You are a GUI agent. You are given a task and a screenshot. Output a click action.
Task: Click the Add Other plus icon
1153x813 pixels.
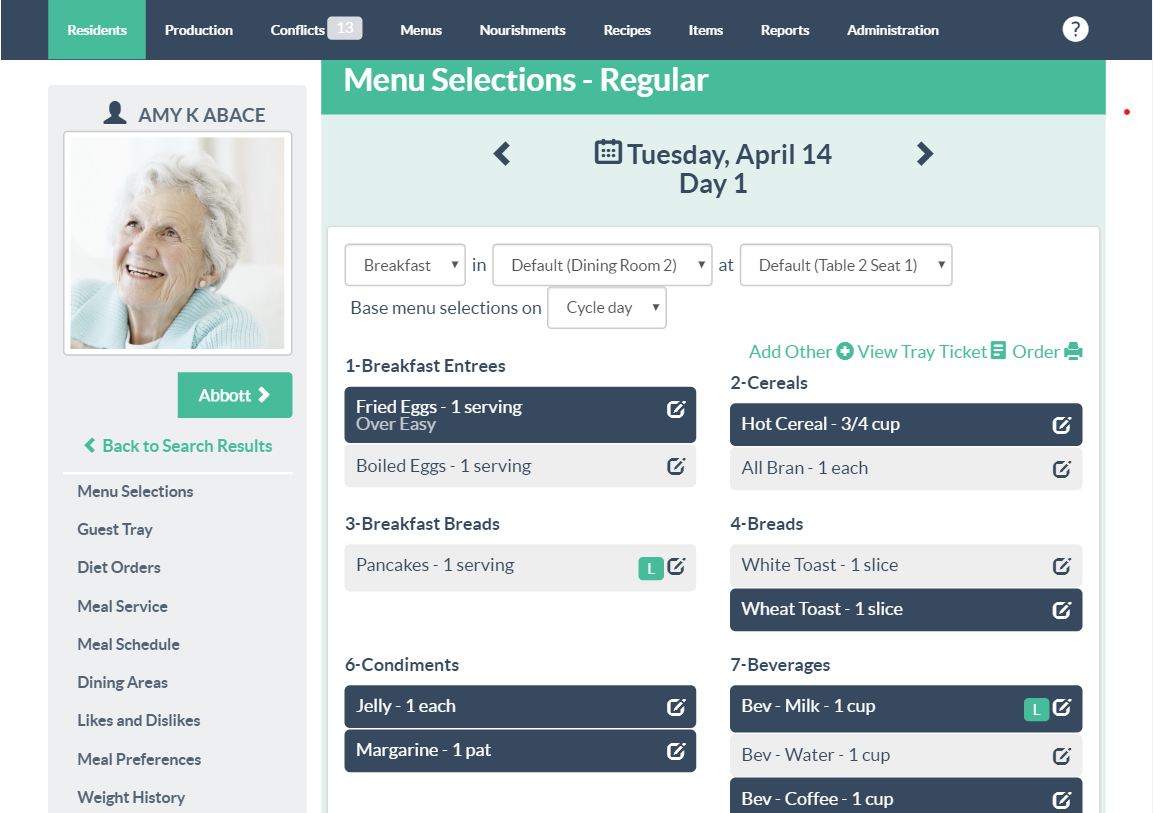(x=843, y=351)
